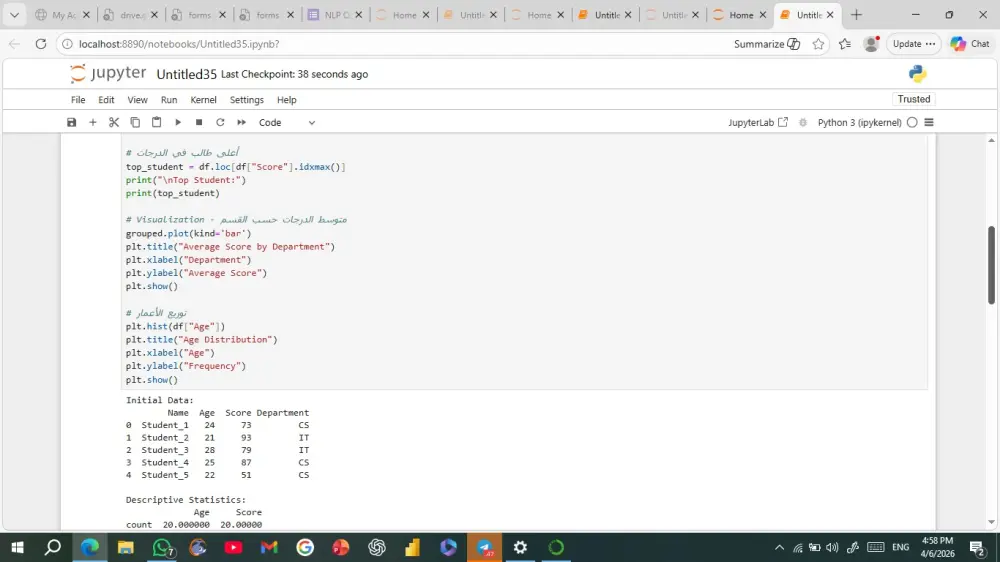Show hidden system tray icons chevron
The height and width of the screenshot is (562, 1000).
(x=779, y=547)
